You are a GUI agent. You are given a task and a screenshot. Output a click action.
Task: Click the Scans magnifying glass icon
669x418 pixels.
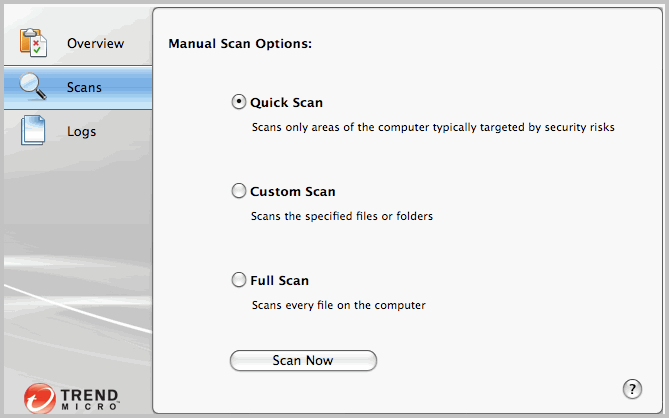pyautogui.click(x=34, y=88)
